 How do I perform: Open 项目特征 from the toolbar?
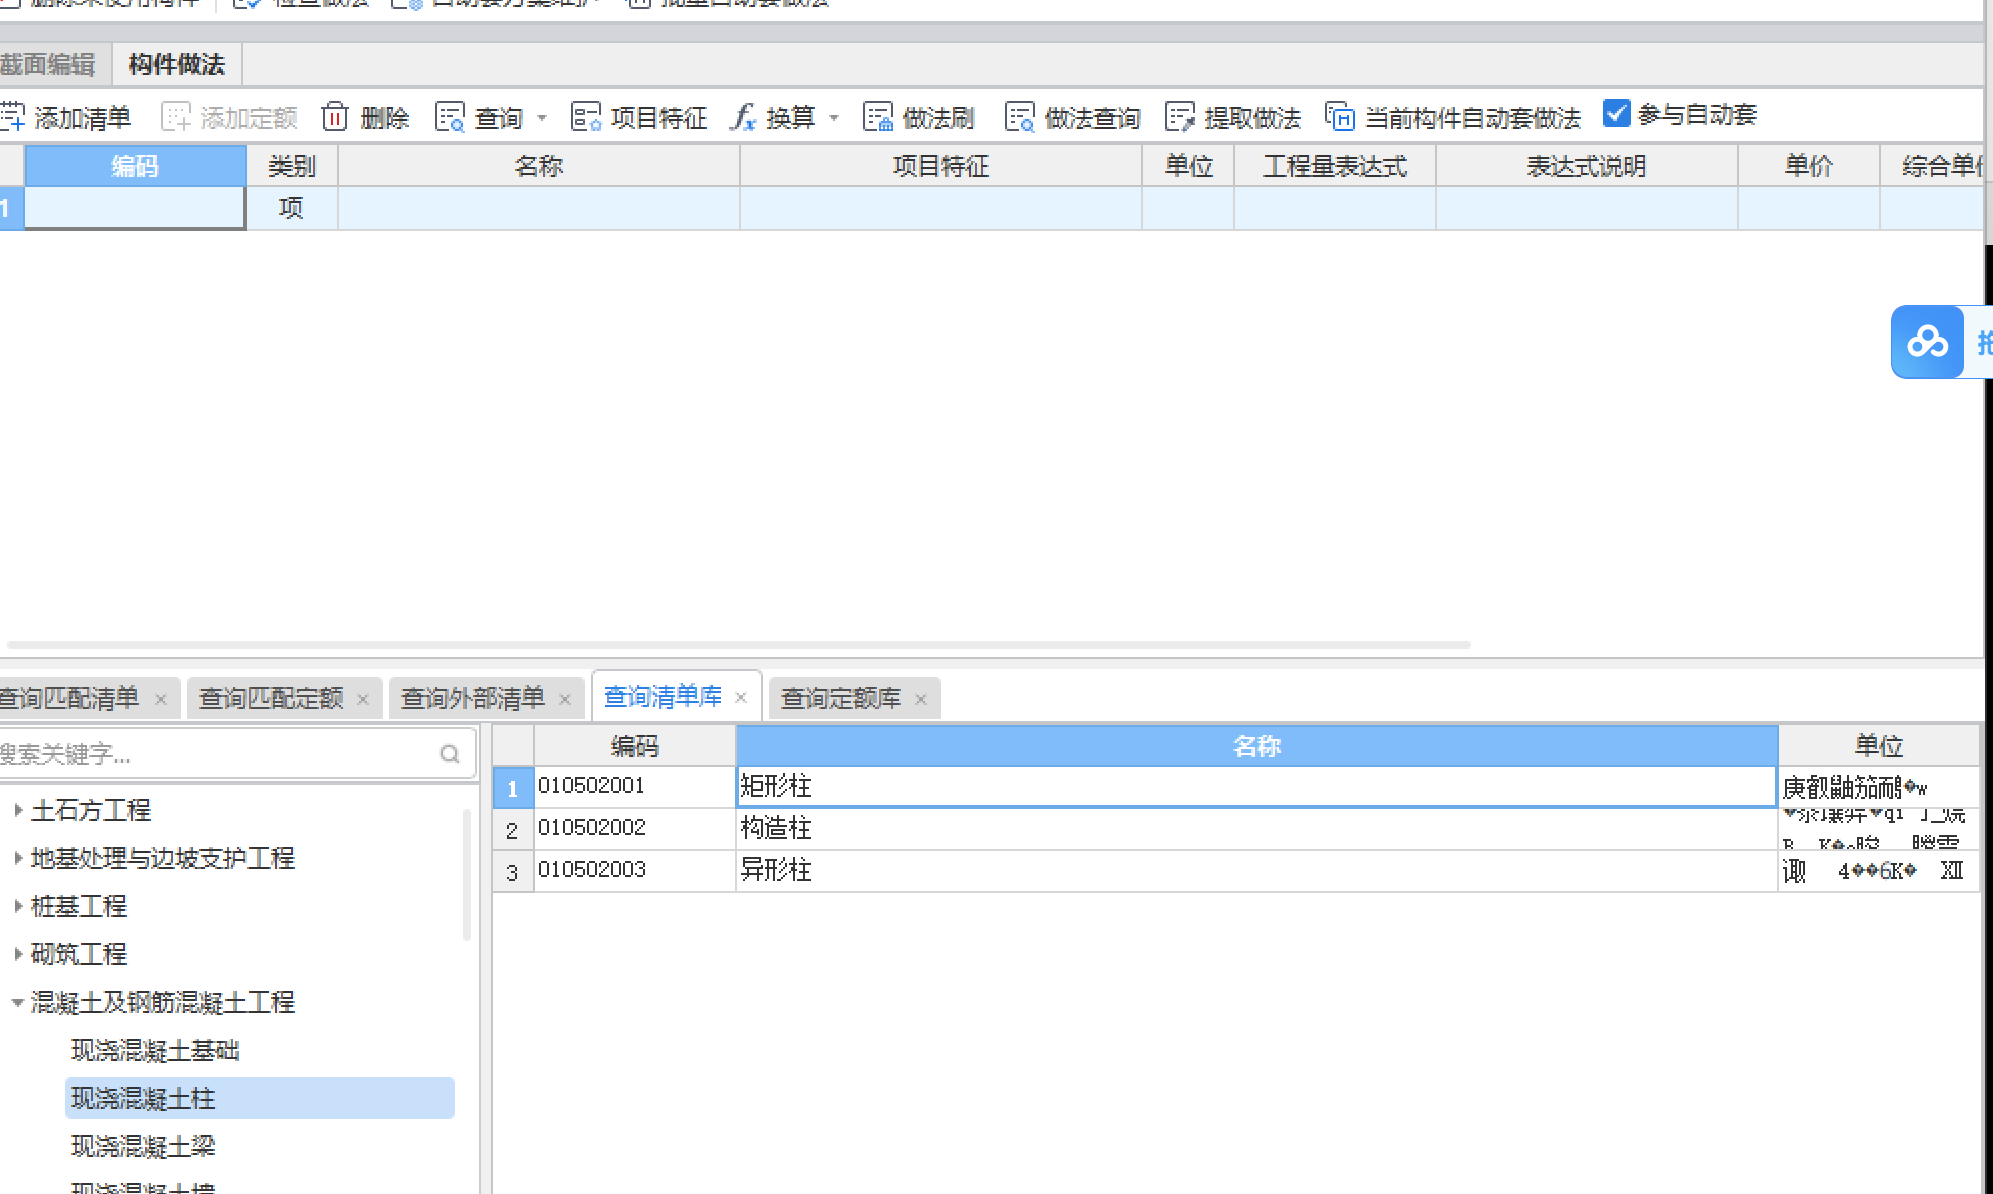coord(639,117)
